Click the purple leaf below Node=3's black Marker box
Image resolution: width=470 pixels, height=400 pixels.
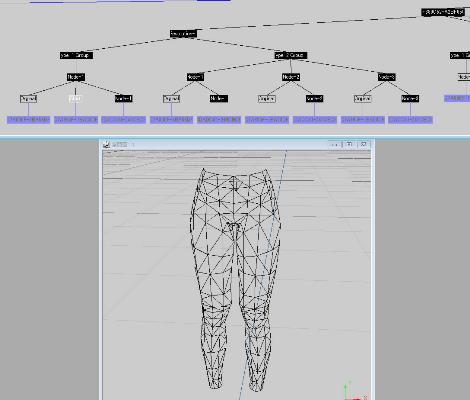[410, 120]
